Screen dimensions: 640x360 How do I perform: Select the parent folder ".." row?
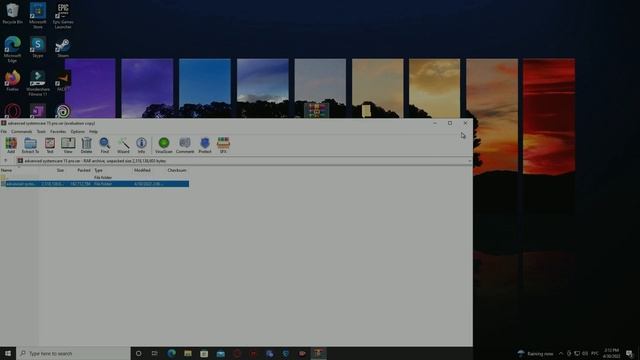[x=94, y=178]
